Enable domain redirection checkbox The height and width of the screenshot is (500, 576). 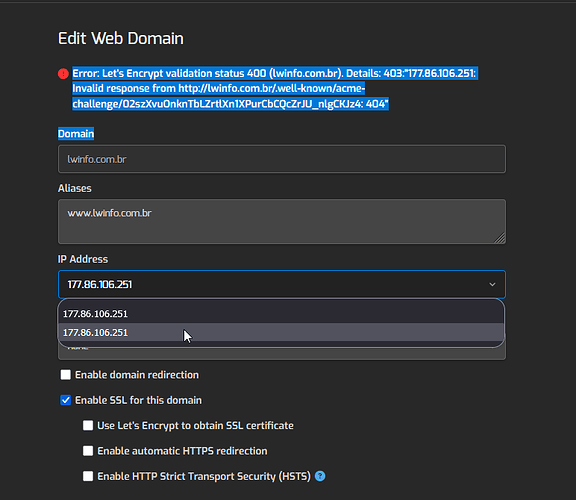tap(66, 375)
